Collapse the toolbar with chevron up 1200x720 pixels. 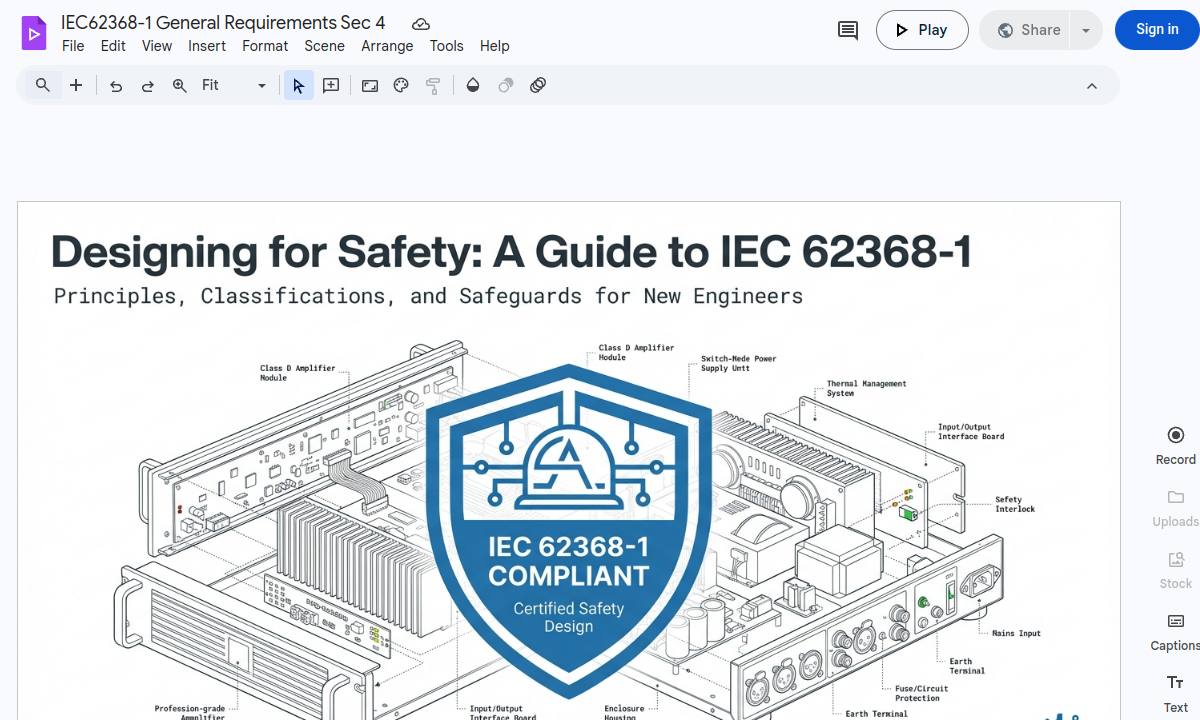[x=1092, y=86]
